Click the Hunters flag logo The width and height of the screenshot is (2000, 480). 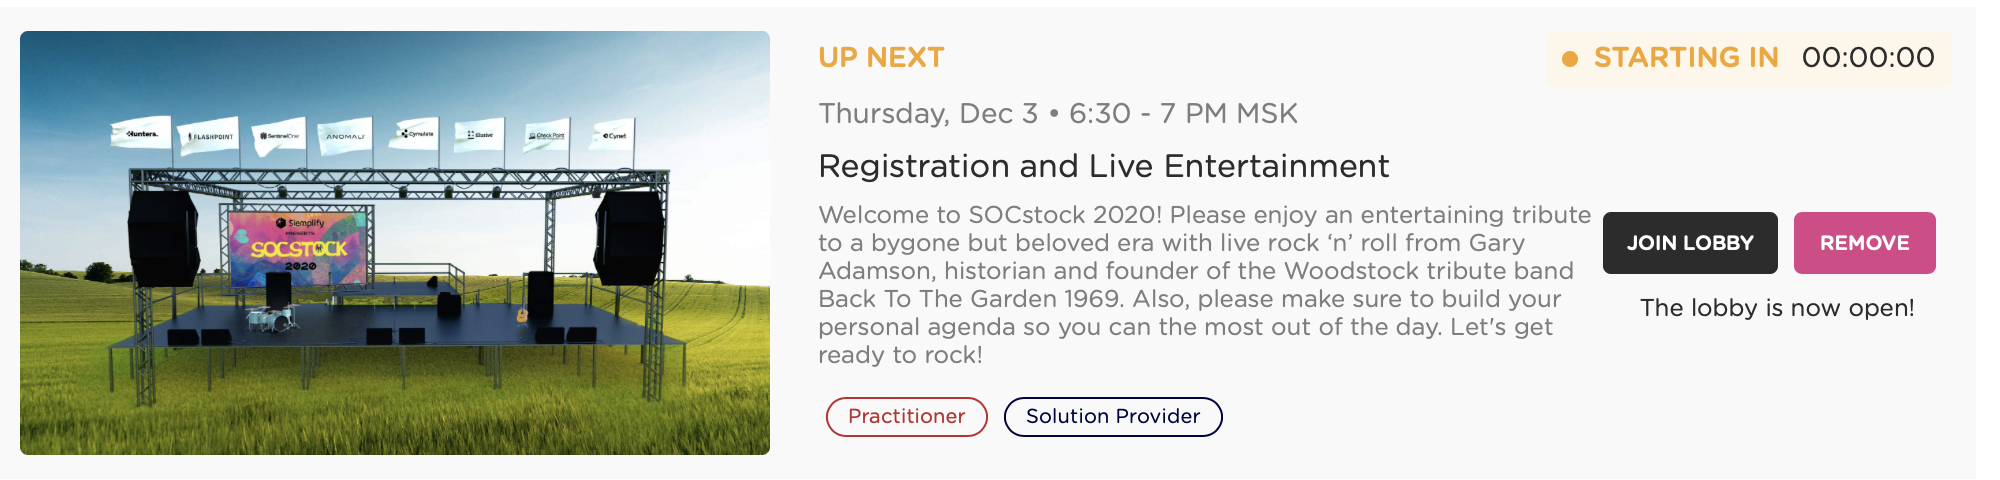click(141, 134)
